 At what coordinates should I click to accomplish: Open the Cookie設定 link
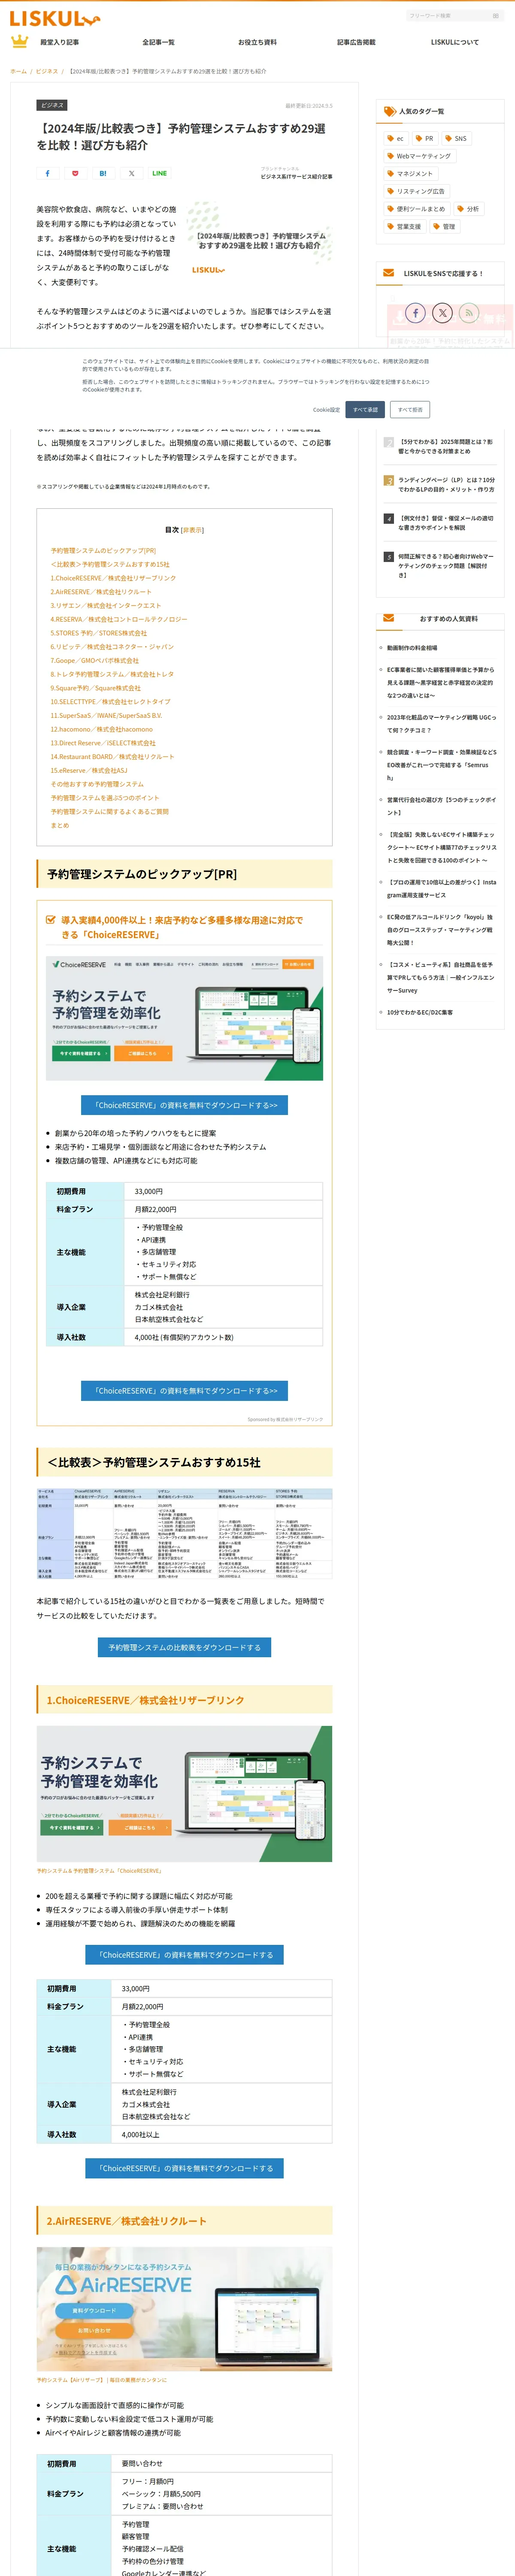pyautogui.click(x=326, y=409)
